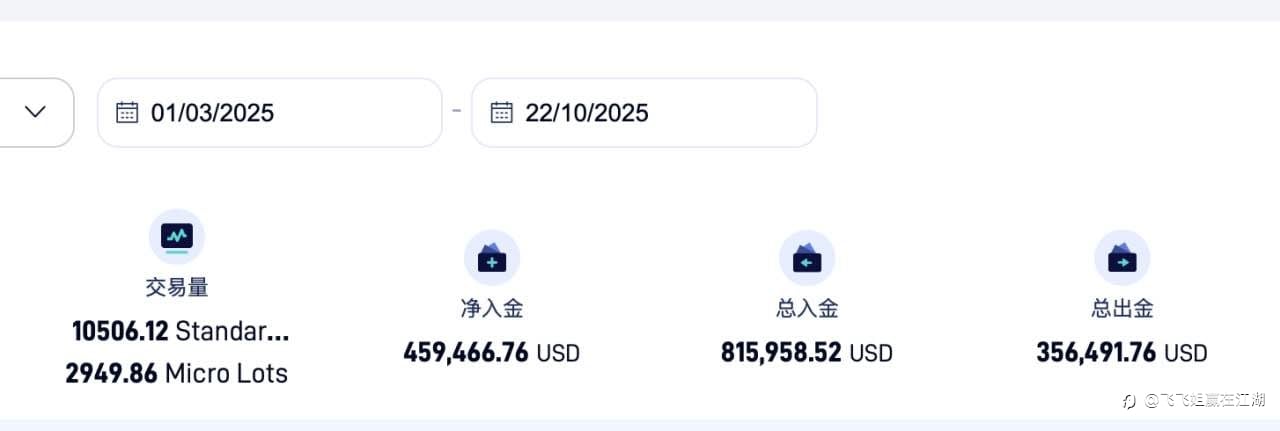
Task: Click the truncated 10506.12 Standard lots value
Action: (180, 331)
